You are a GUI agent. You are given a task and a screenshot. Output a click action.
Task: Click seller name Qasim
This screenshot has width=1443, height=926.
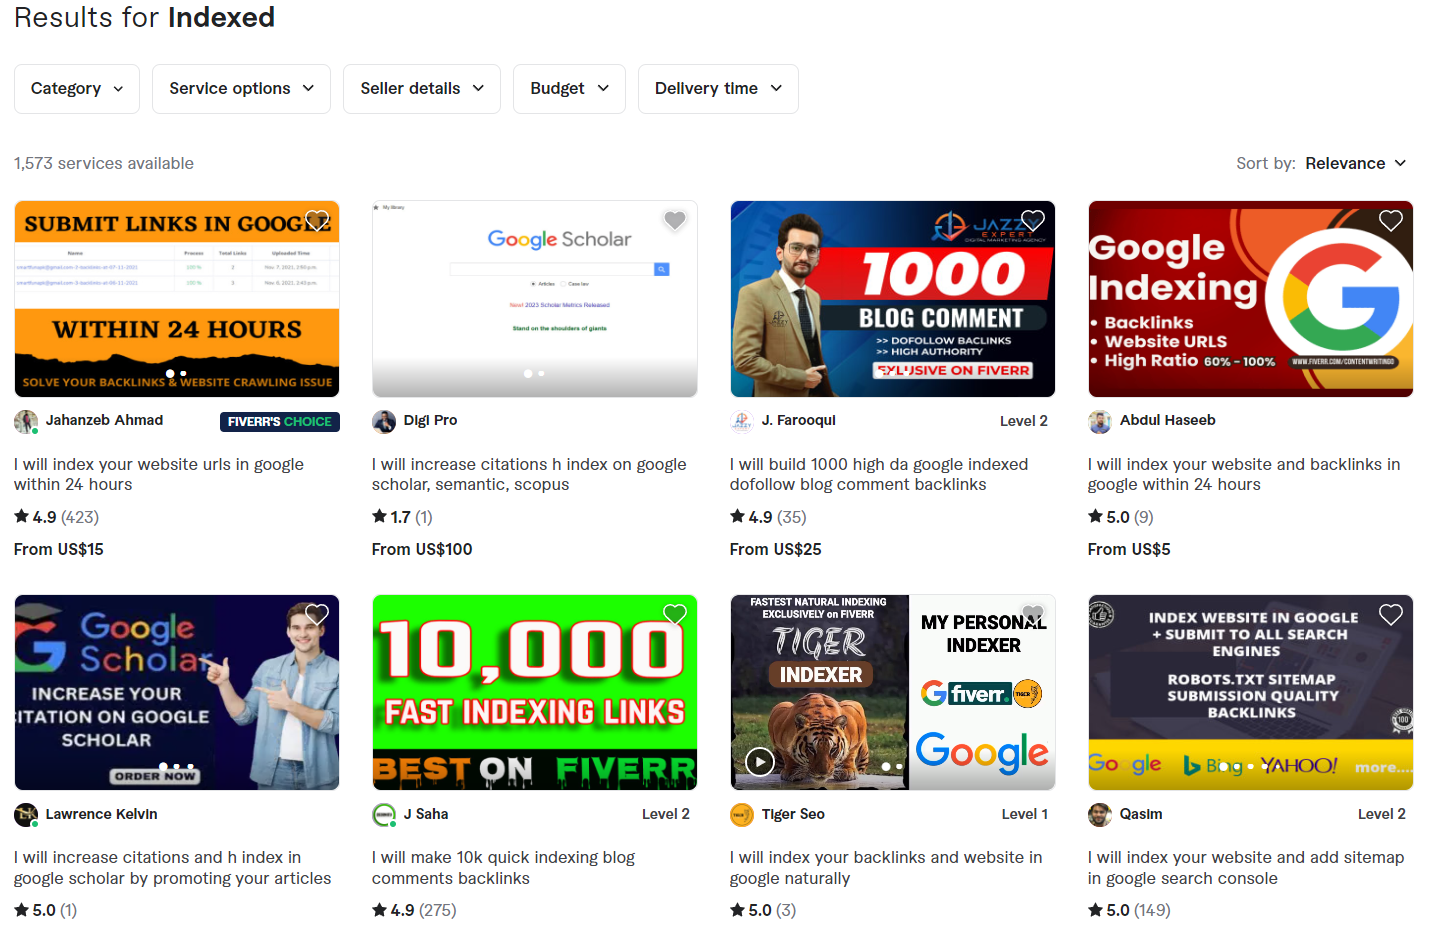pos(1141,814)
